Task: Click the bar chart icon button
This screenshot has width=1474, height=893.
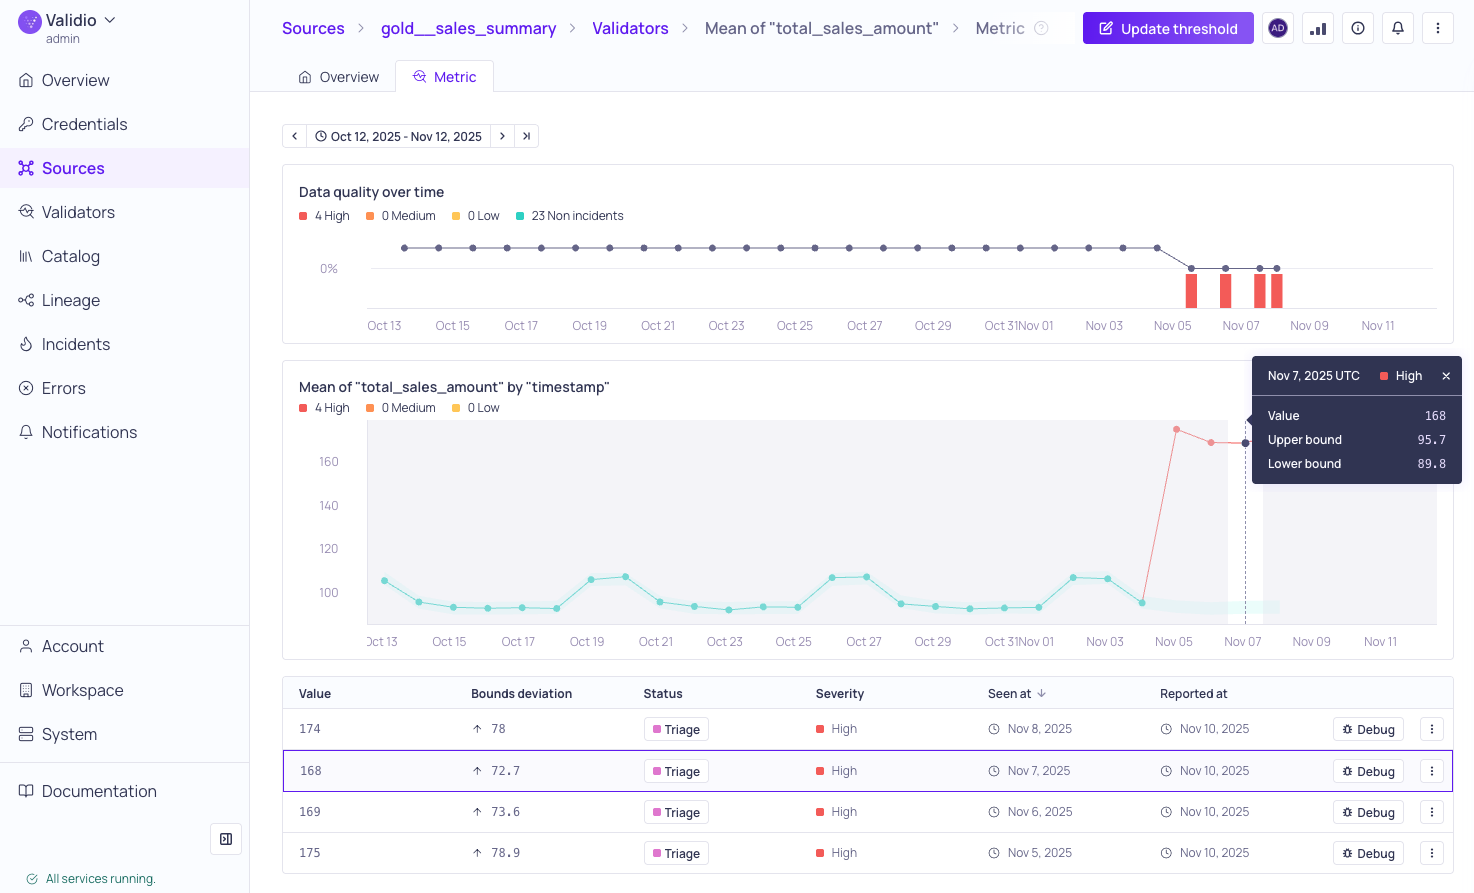Action: pos(1318,28)
